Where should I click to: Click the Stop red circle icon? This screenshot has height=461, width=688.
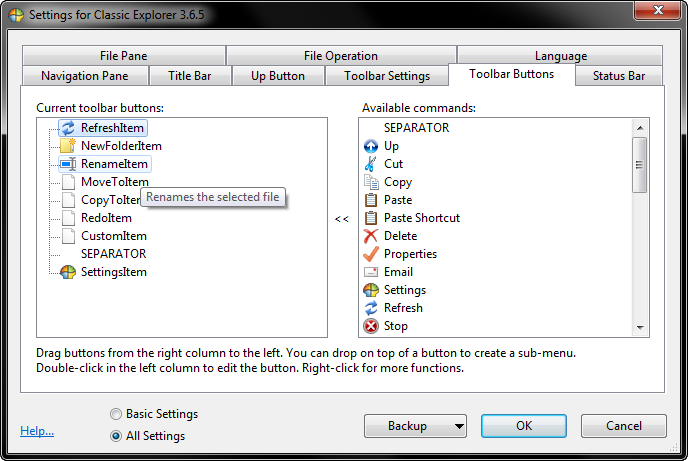[x=371, y=326]
